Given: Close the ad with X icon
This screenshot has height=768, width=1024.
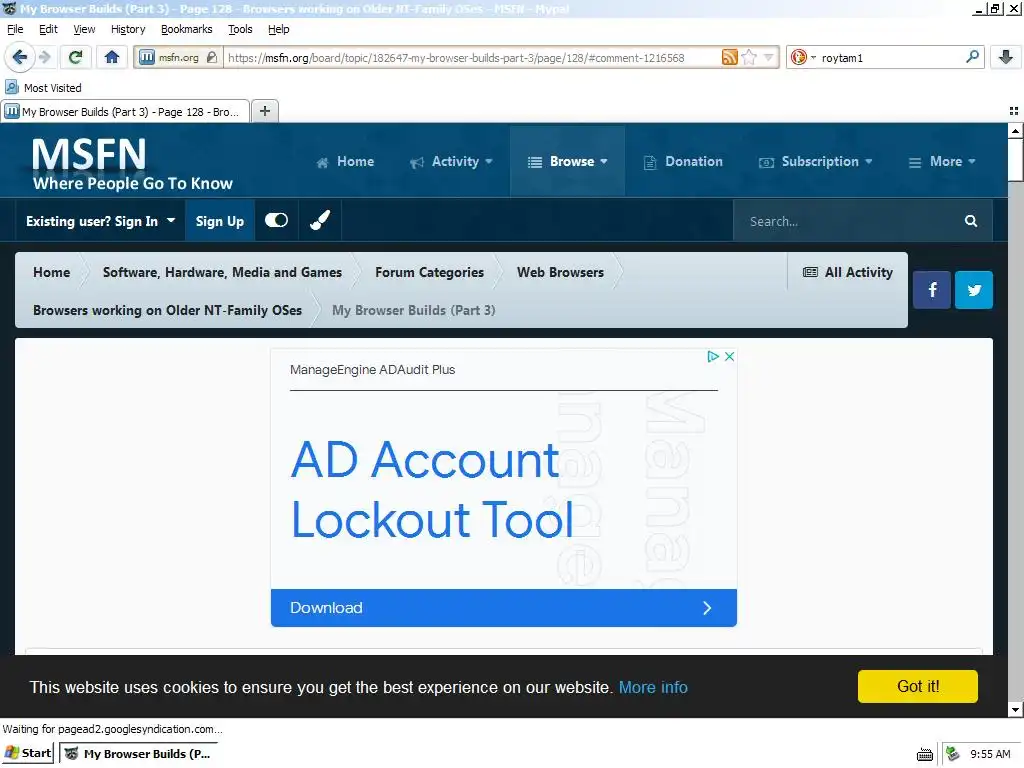Looking at the screenshot, I should coord(729,357).
